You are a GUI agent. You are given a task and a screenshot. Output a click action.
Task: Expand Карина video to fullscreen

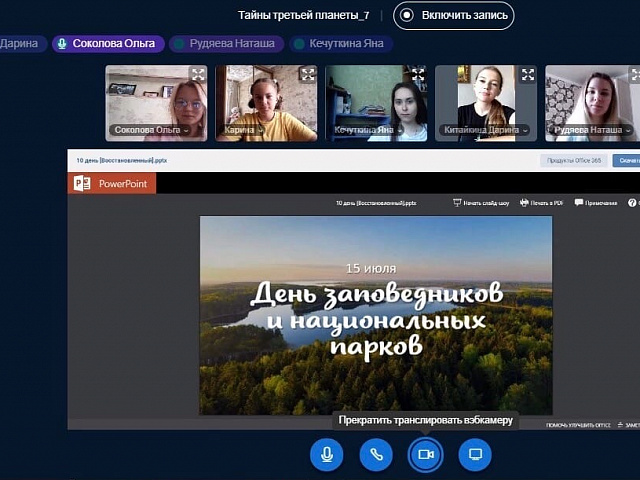pos(308,74)
